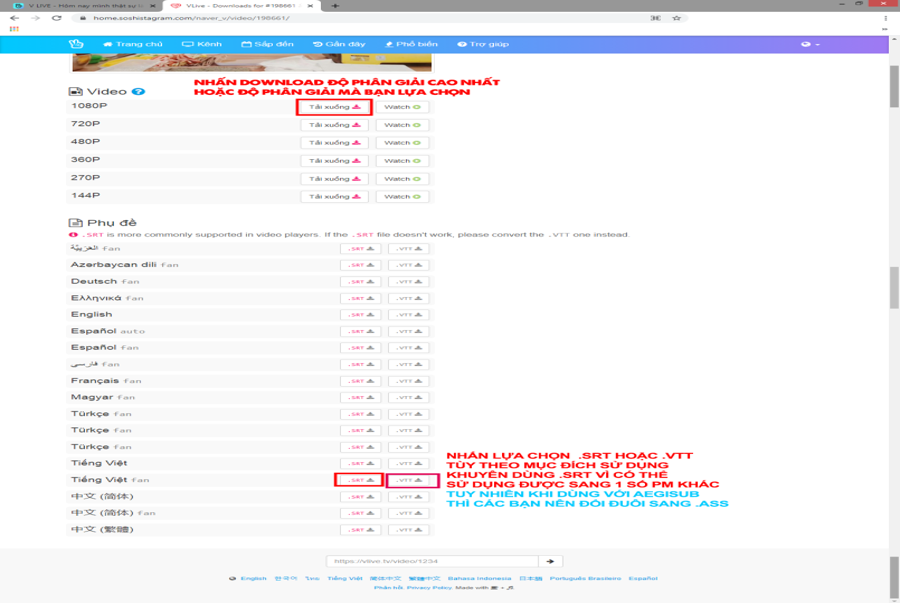
Task: Watch the 720P video
Action: (x=402, y=125)
